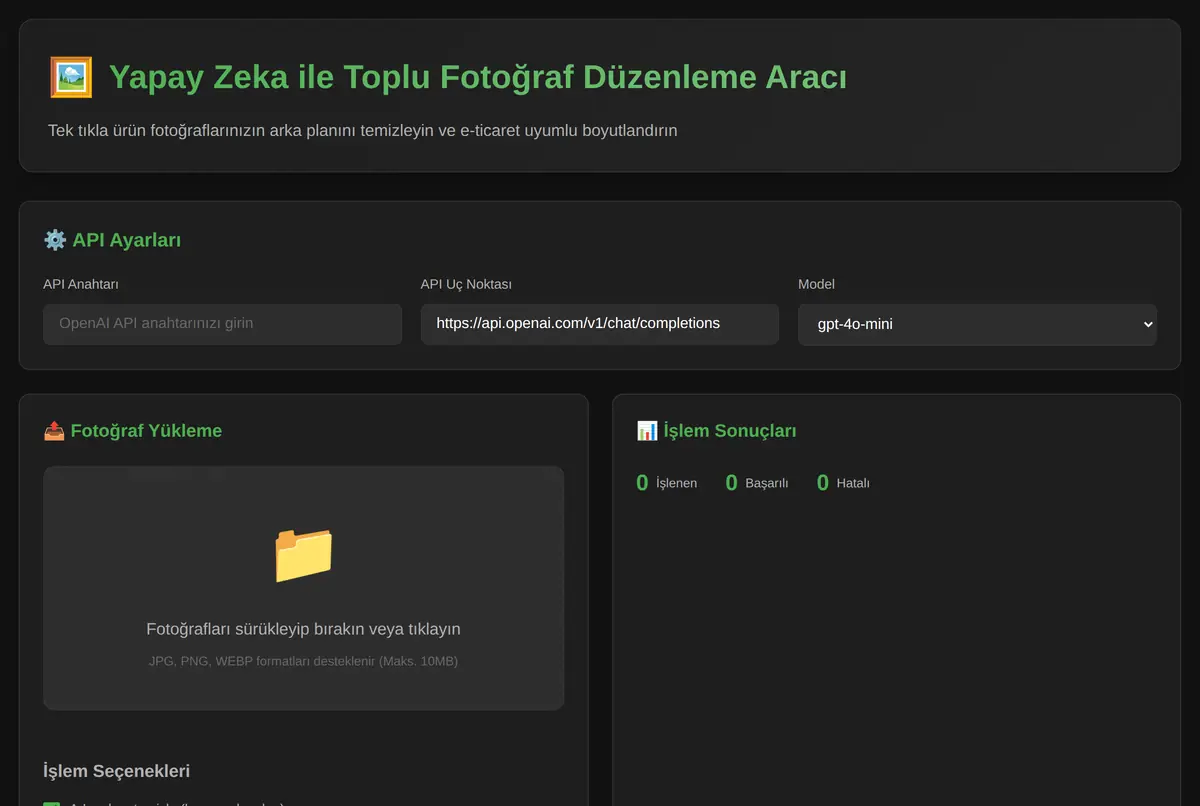Click the gear icon beside API Ayarları
Image resolution: width=1200 pixels, height=806 pixels.
pyautogui.click(x=54, y=240)
